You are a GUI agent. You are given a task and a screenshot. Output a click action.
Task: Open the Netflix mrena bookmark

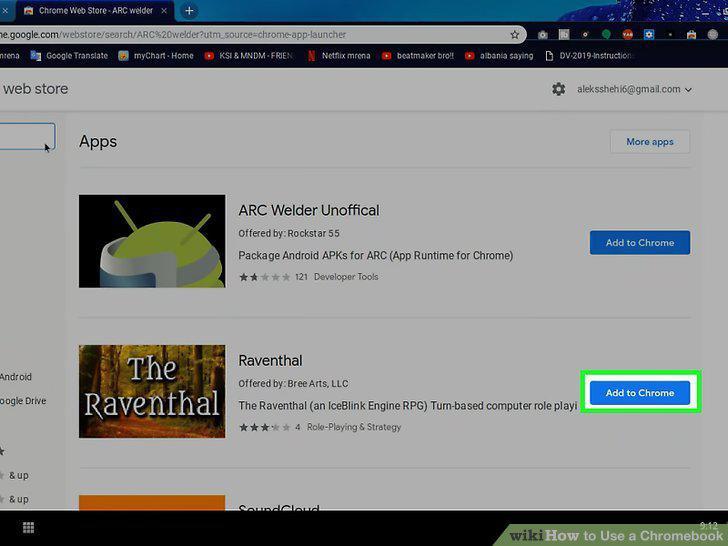[338, 56]
